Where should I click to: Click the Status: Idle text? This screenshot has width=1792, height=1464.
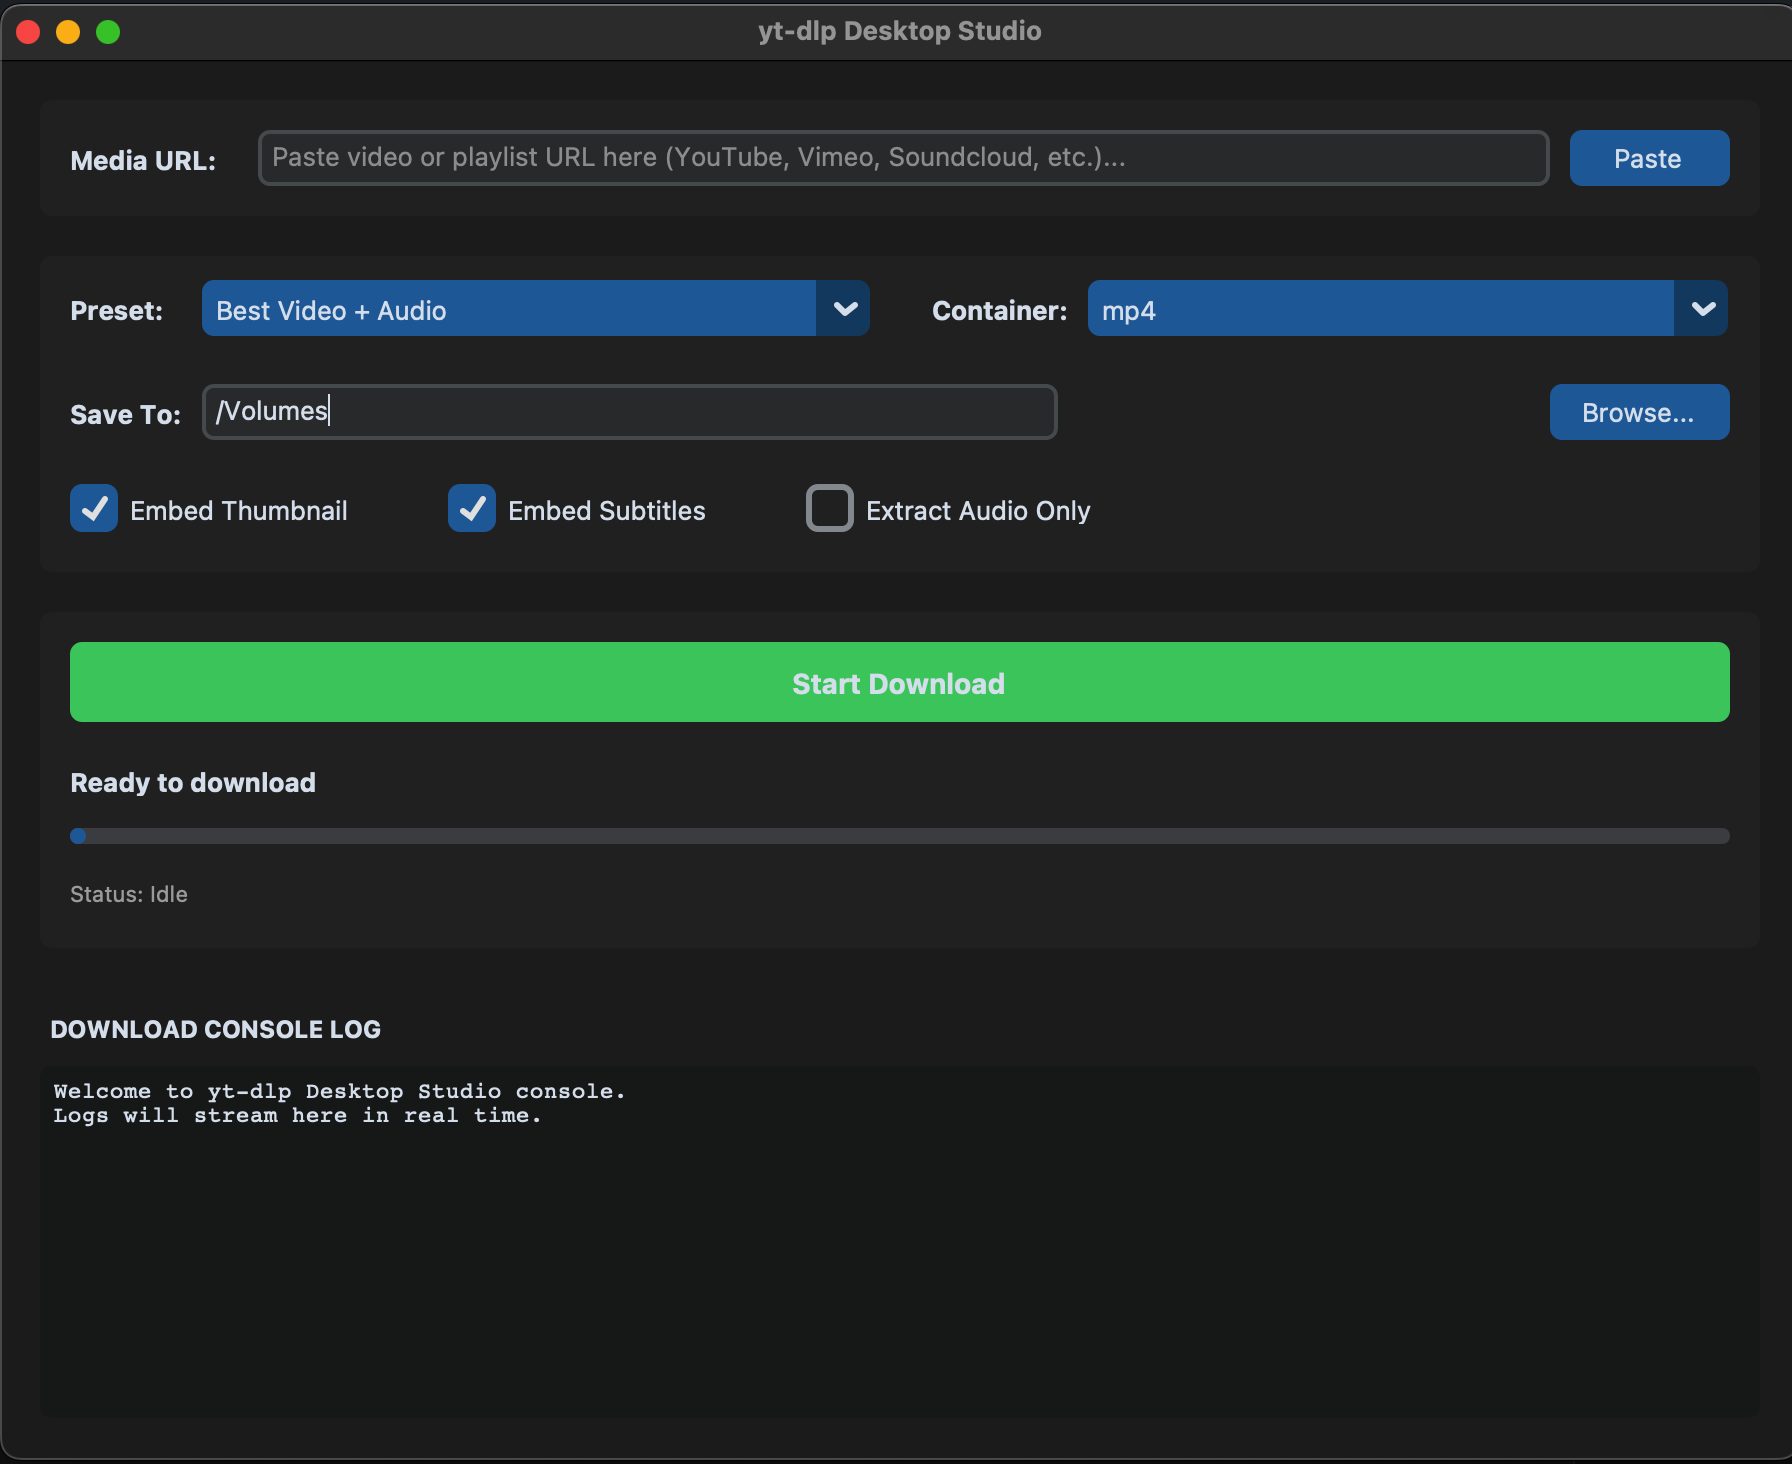tap(129, 894)
